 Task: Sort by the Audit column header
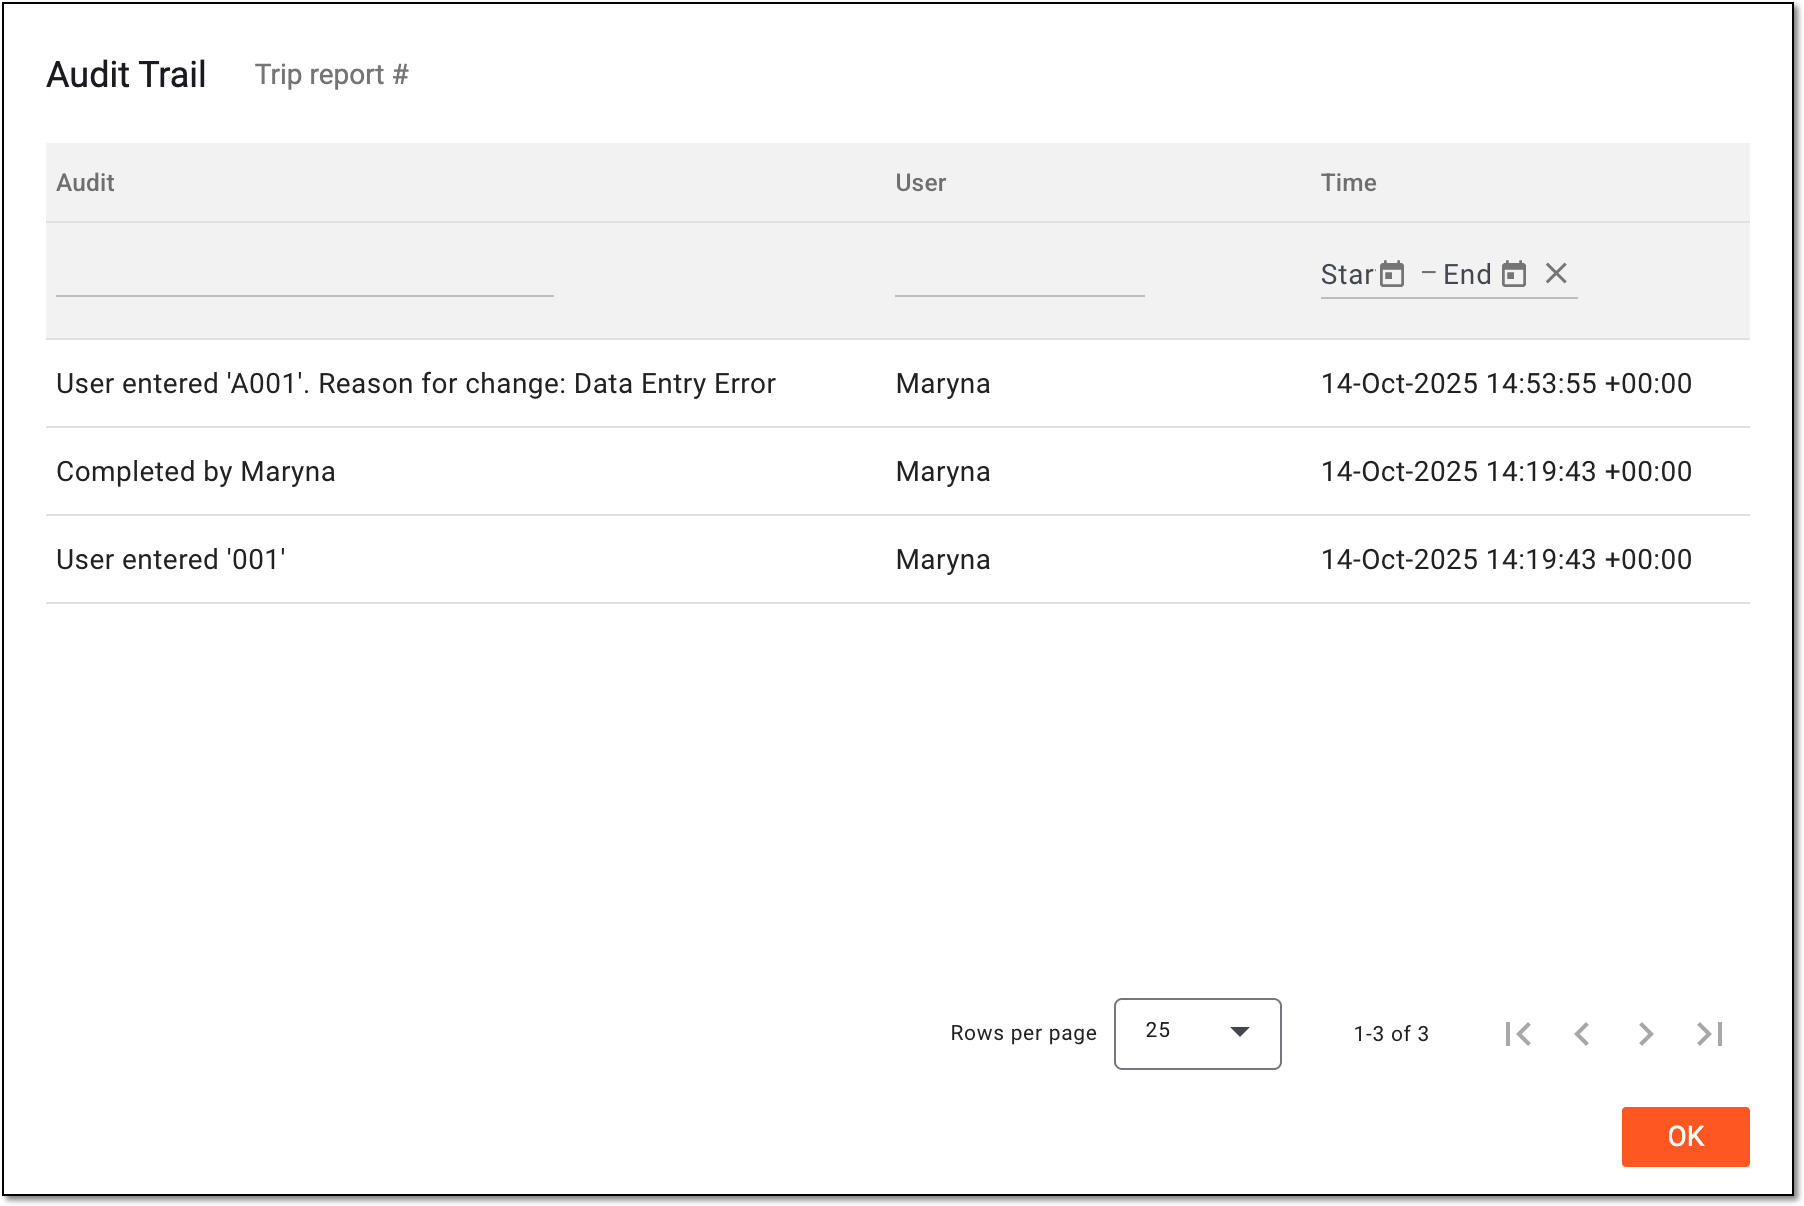(85, 182)
